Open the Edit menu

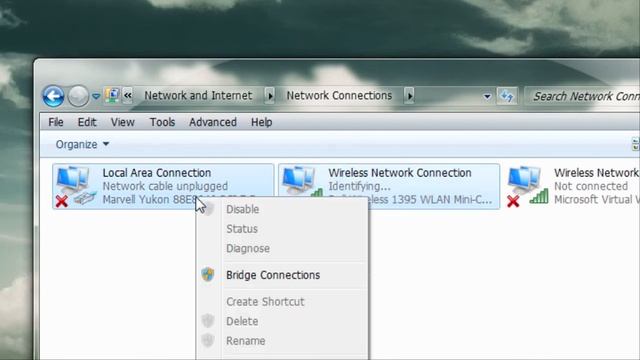[x=87, y=122]
